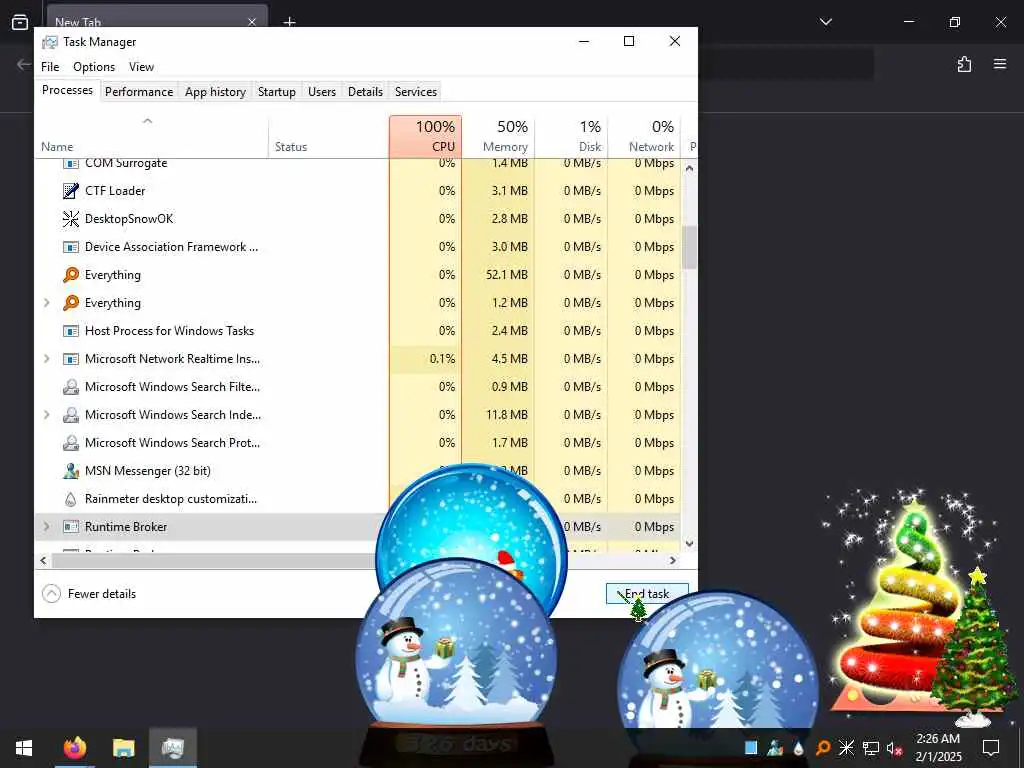This screenshot has height=768, width=1024.
Task: Open the Action Center notifications icon
Action: [x=991, y=748]
